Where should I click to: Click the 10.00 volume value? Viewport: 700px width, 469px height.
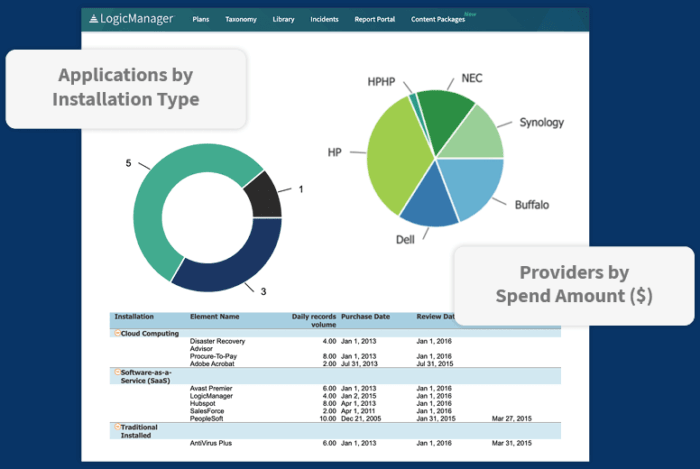[328, 419]
